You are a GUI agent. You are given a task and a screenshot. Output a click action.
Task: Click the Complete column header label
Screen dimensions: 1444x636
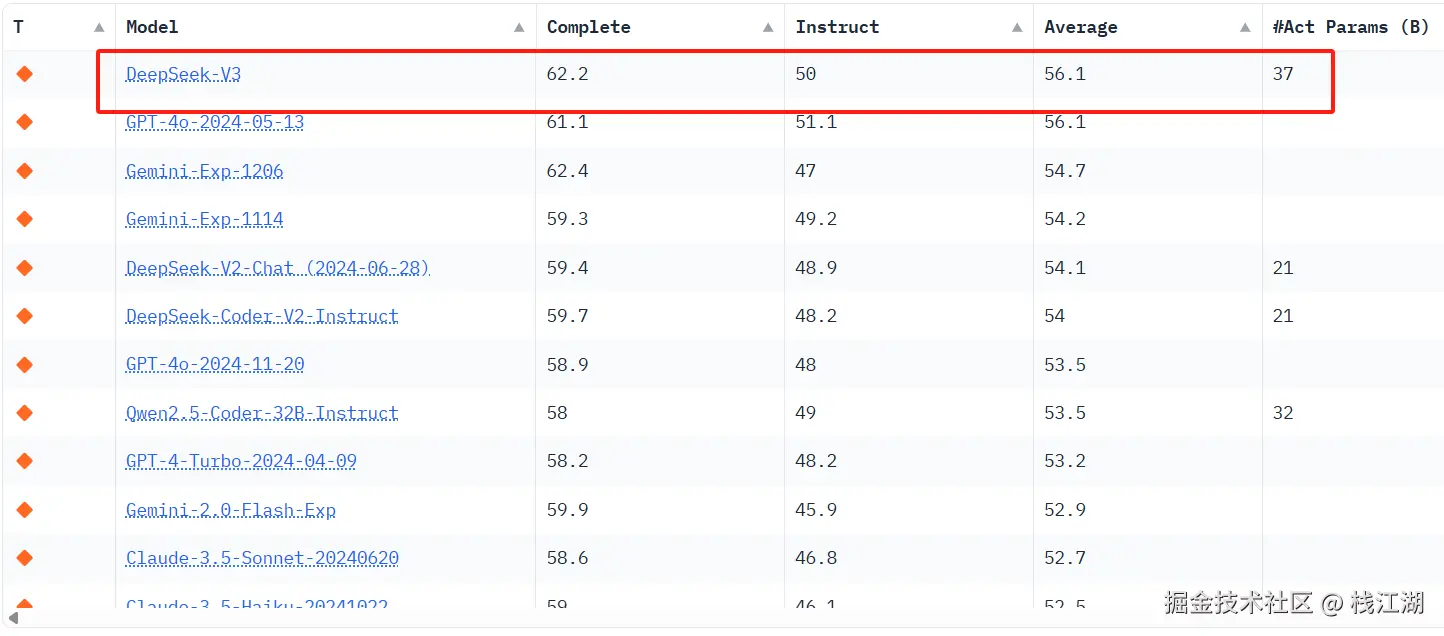(x=588, y=27)
